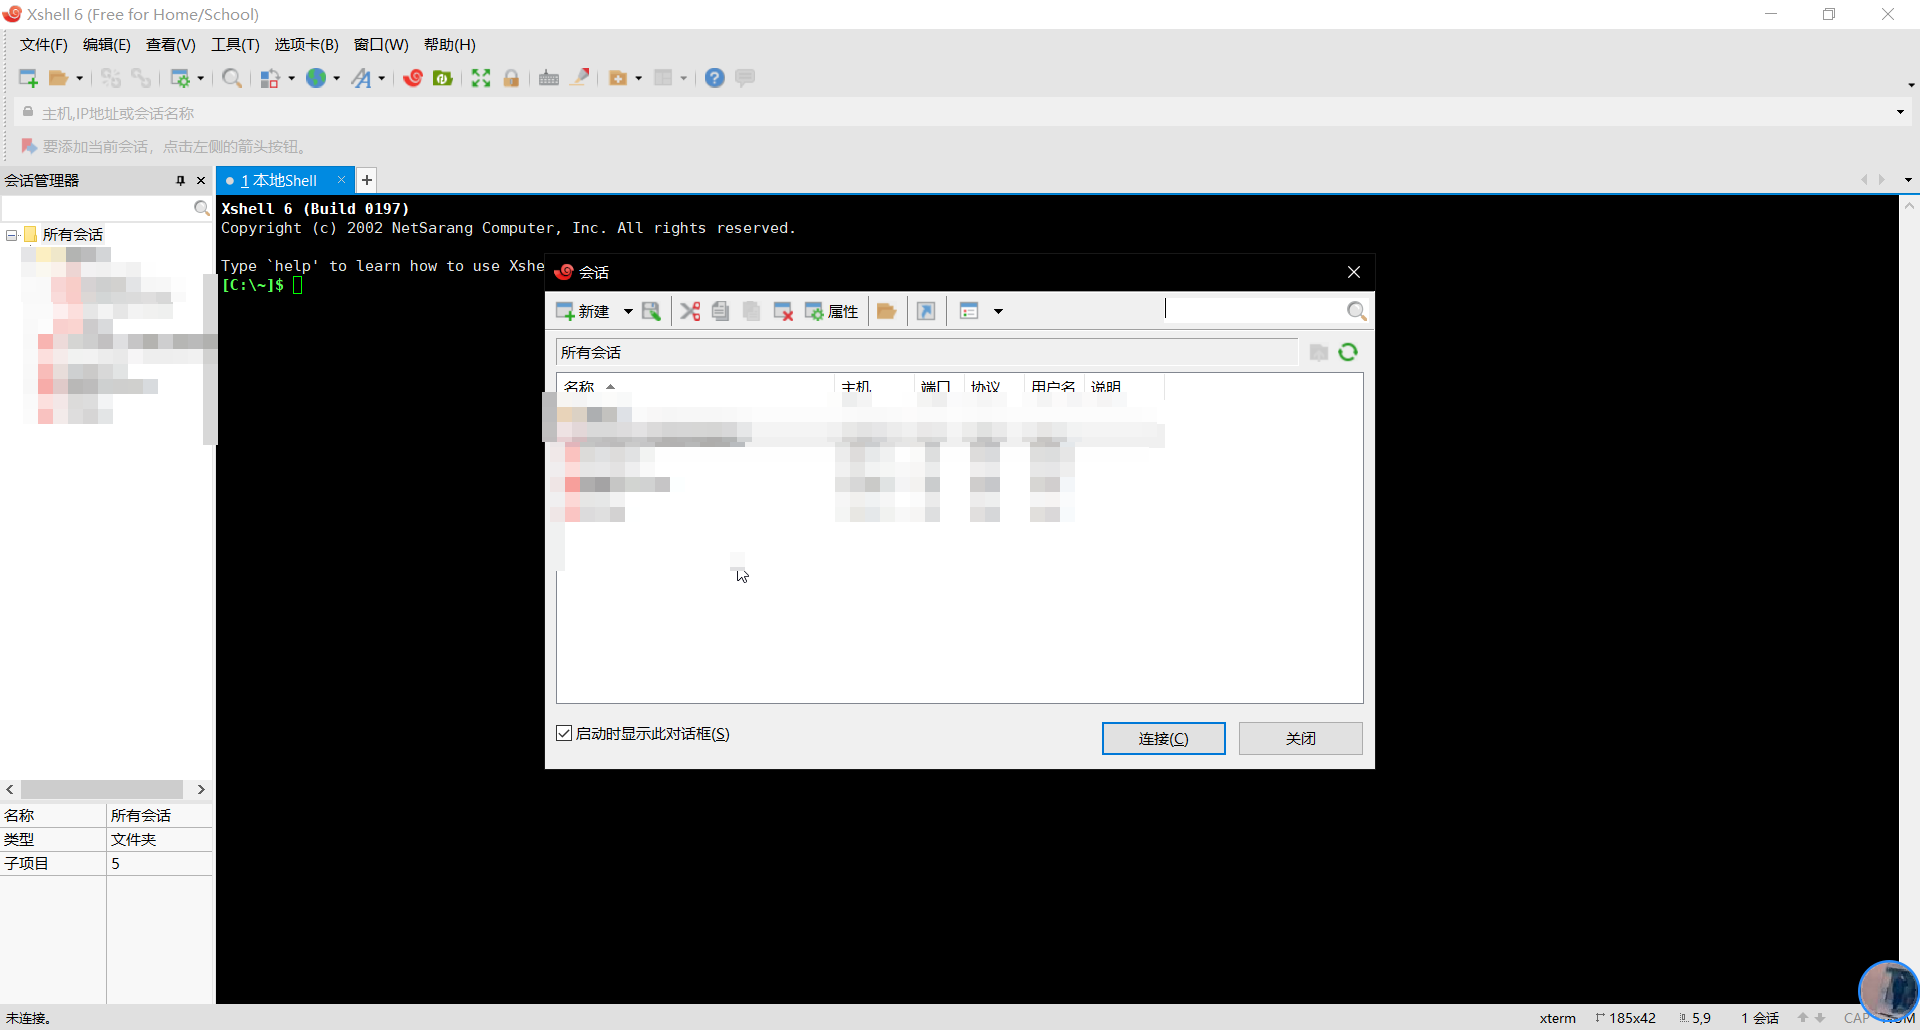Image resolution: width=1920 pixels, height=1030 pixels.
Task: Expand the color scheme dropdown arrow
Action: point(292,78)
